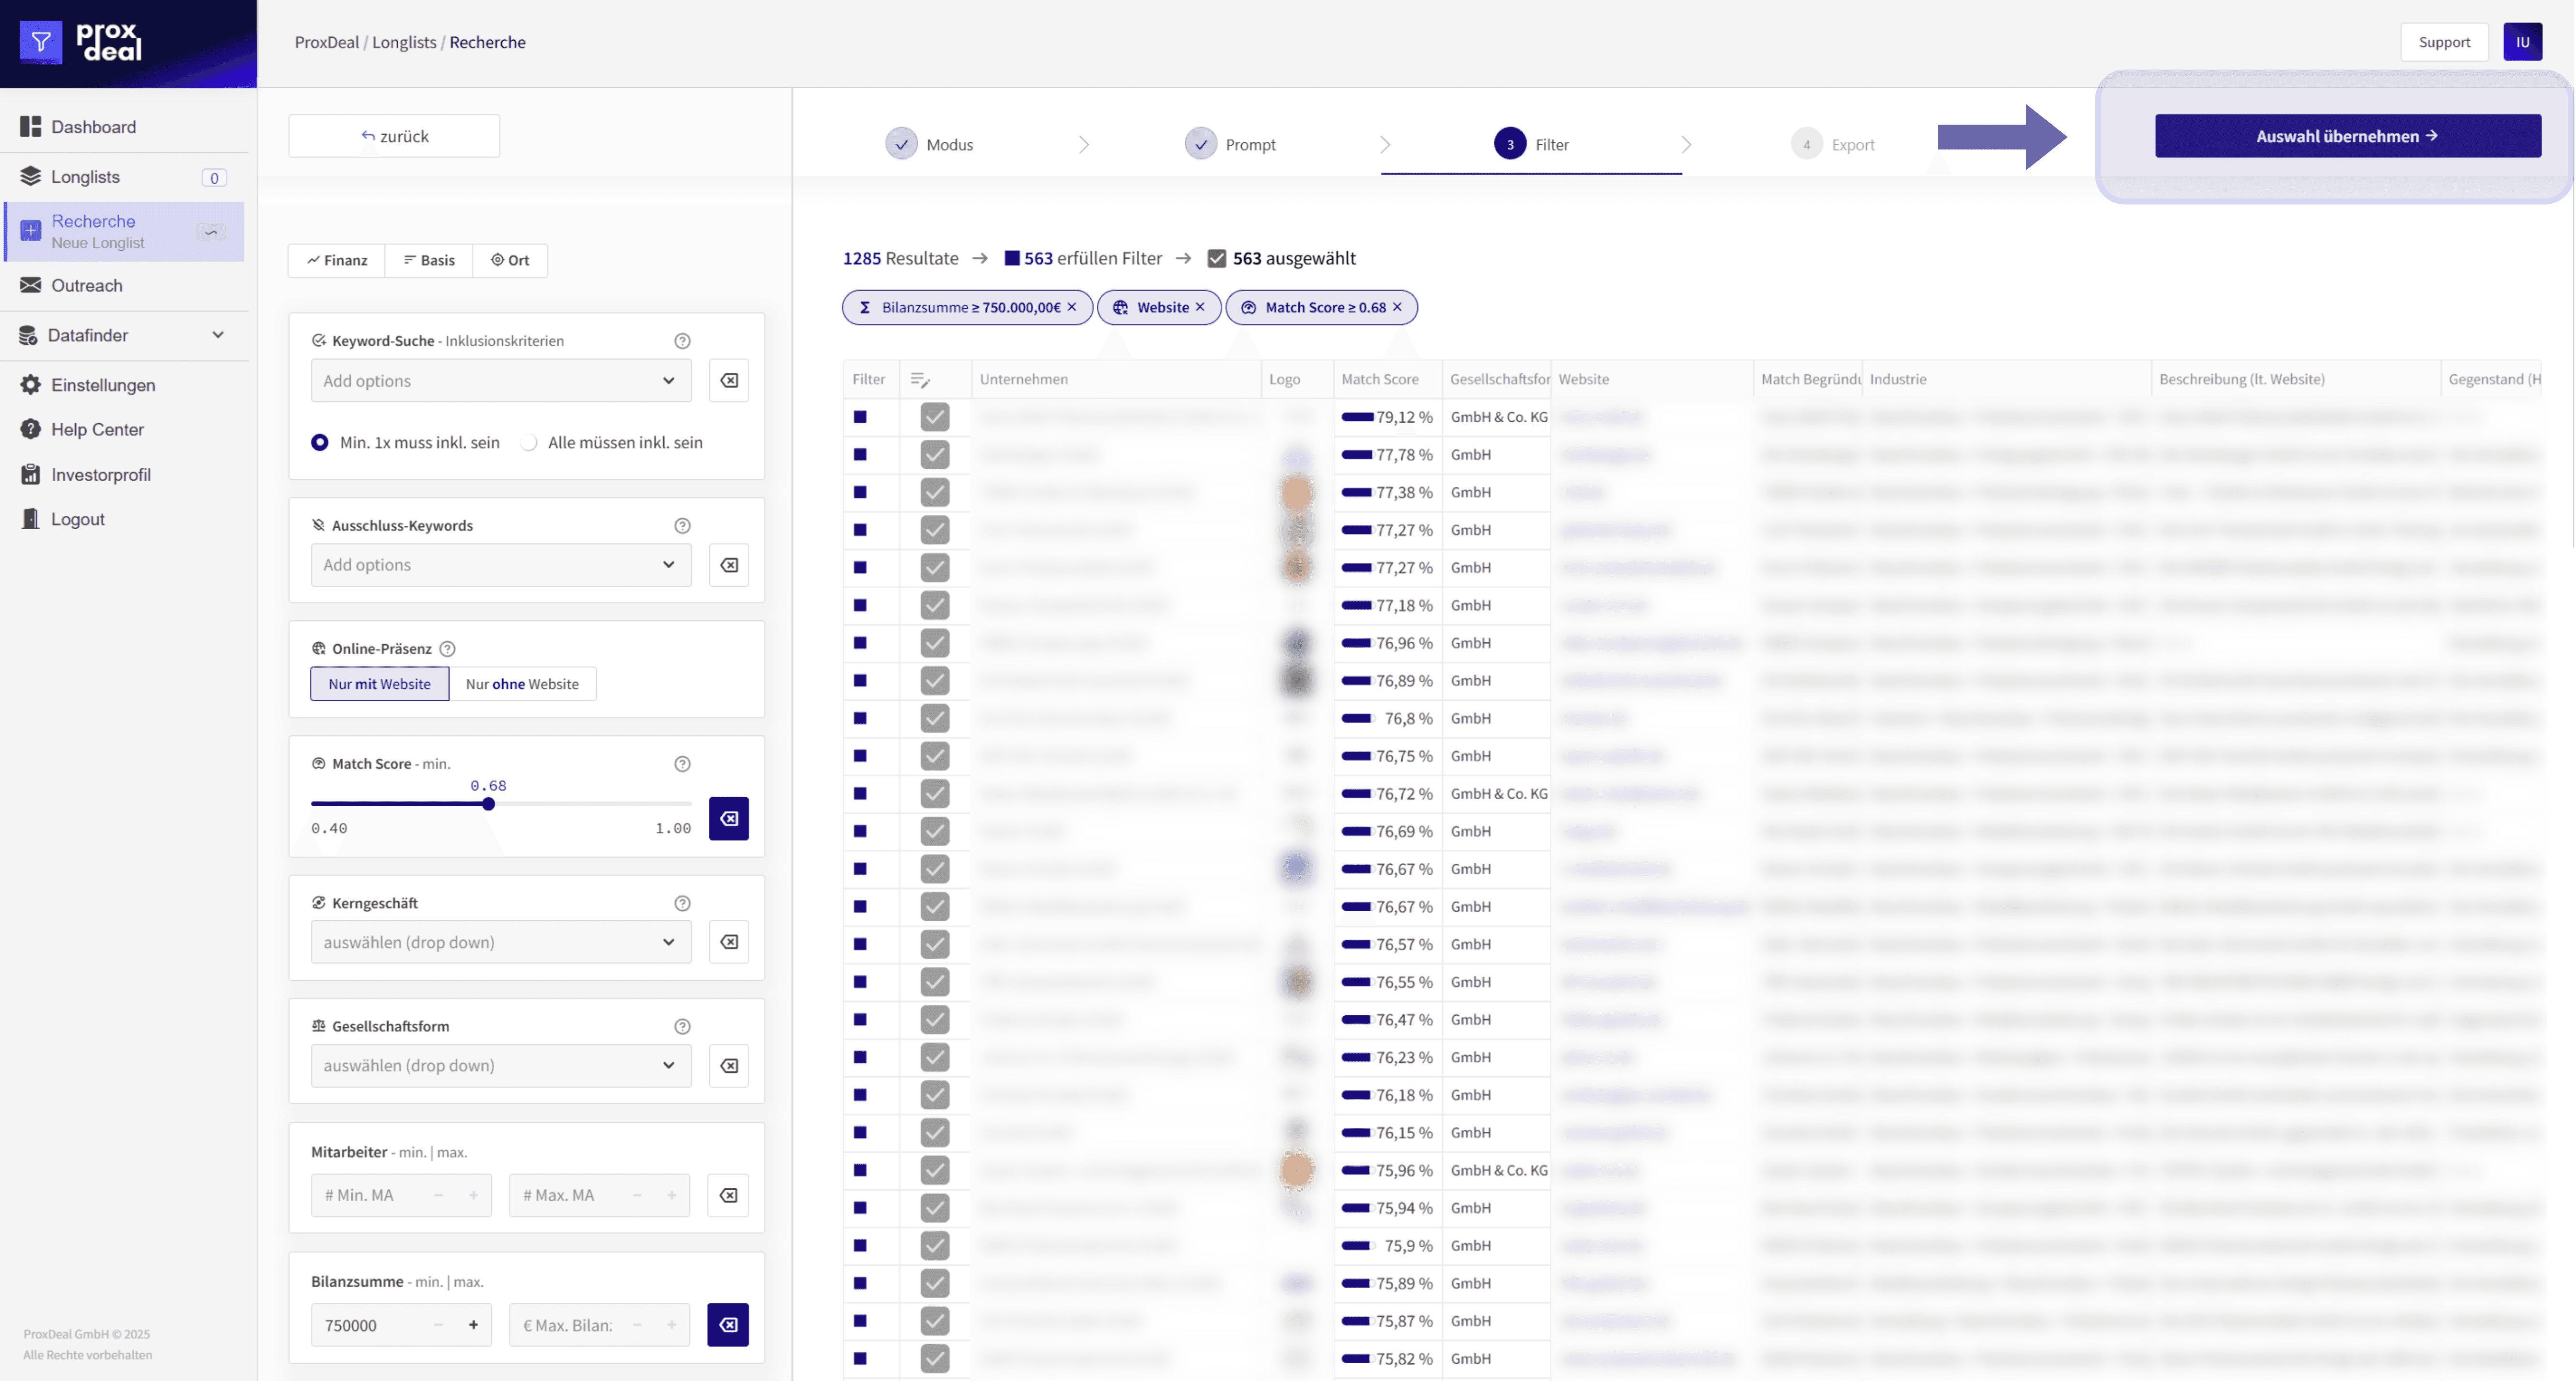Image resolution: width=2576 pixels, height=1381 pixels.
Task: Click the zurück button
Action: point(394,136)
